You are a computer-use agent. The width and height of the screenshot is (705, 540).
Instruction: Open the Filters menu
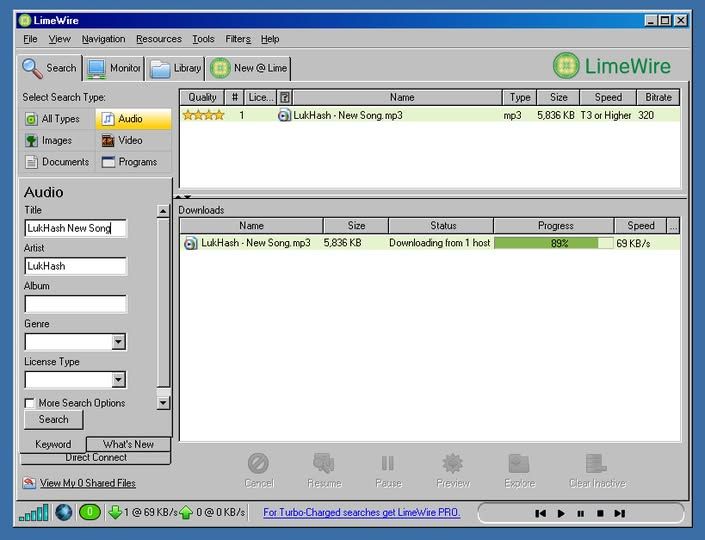238,39
